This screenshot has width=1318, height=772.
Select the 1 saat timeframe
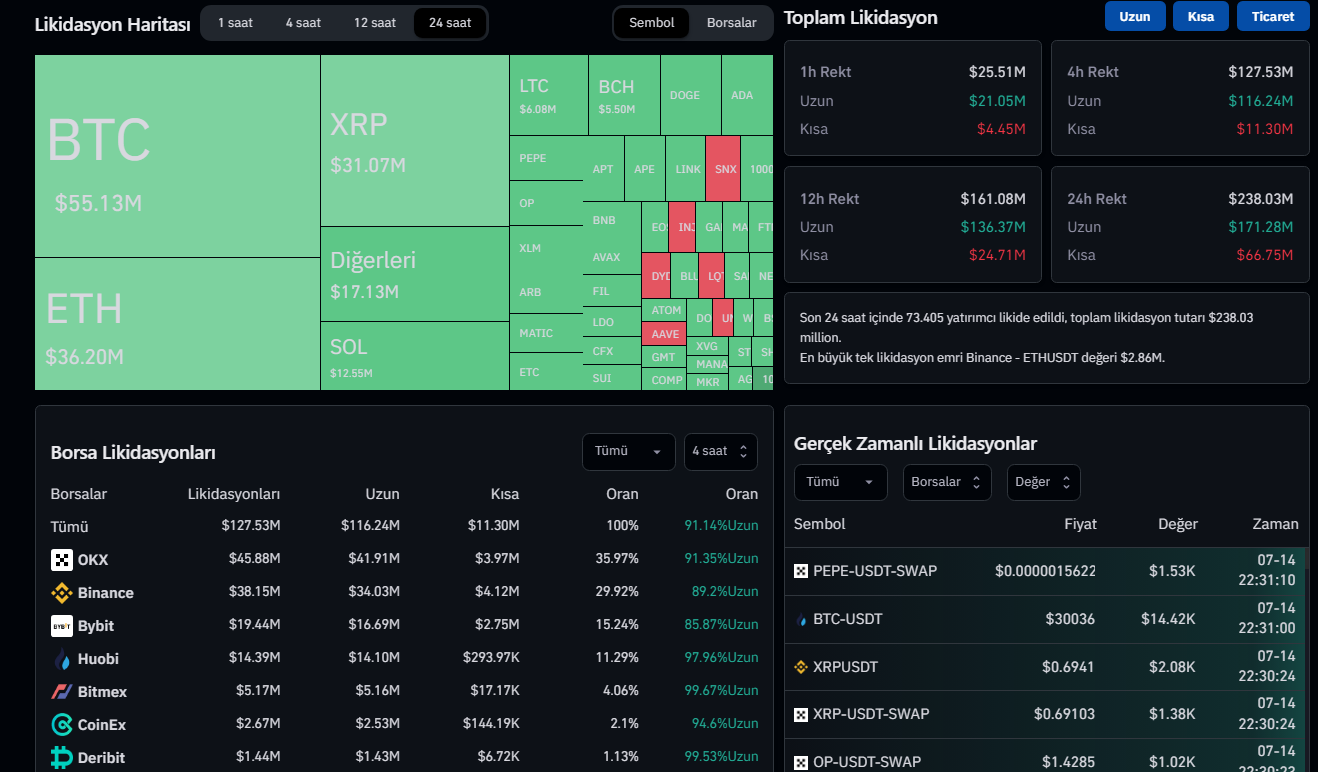coord(235,23)
